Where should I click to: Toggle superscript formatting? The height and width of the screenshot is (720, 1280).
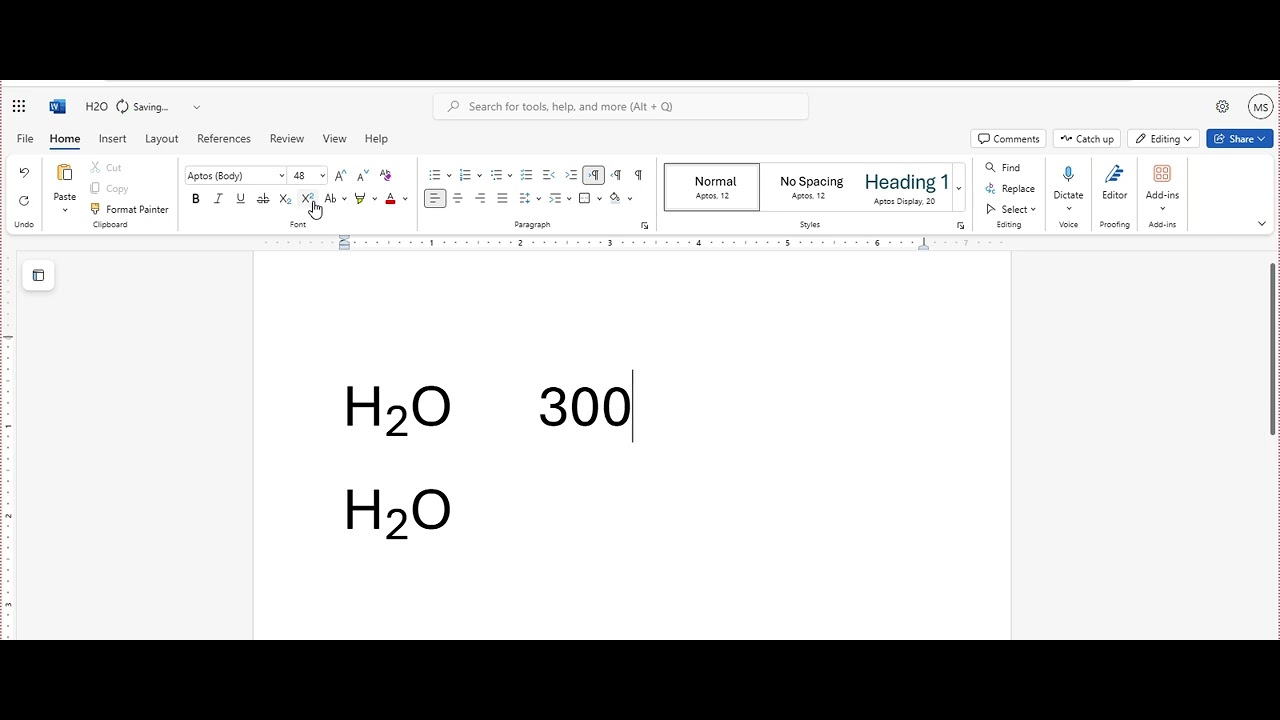(308, 199)
